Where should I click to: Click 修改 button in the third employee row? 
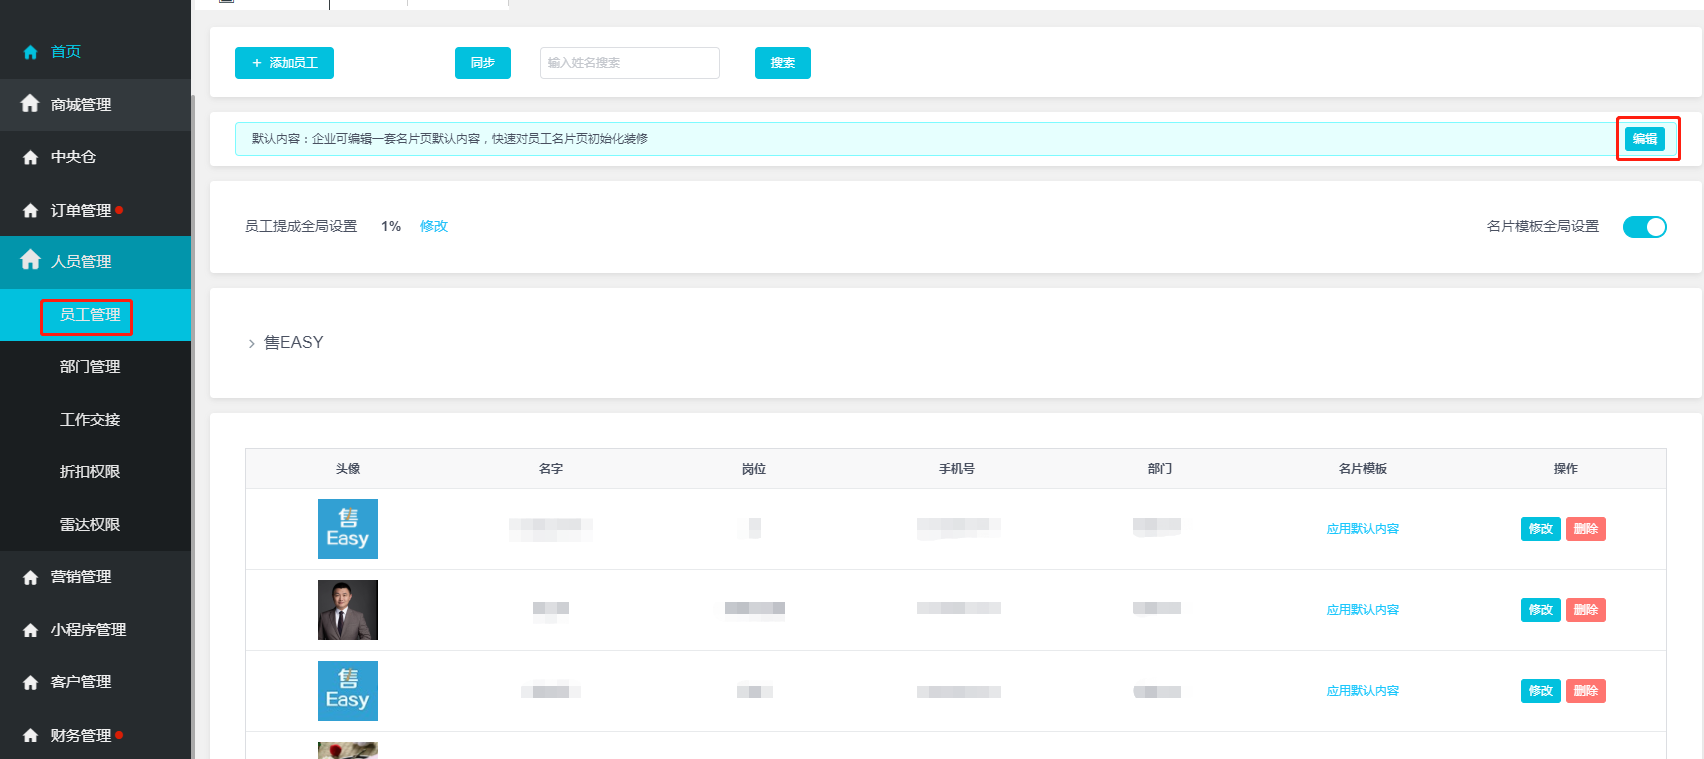click(1541, 691)
